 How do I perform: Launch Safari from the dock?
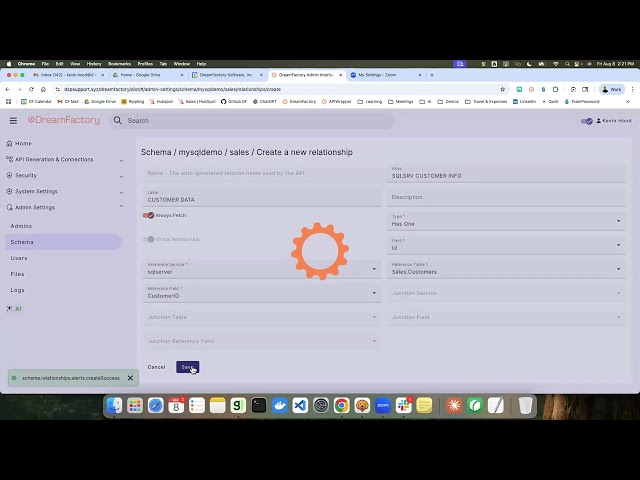click(156, 405)
